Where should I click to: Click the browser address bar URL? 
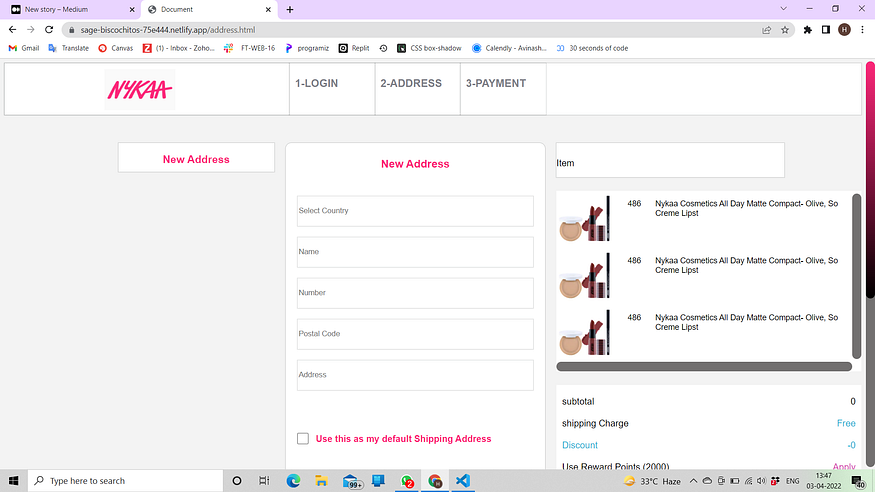point(168,30)
